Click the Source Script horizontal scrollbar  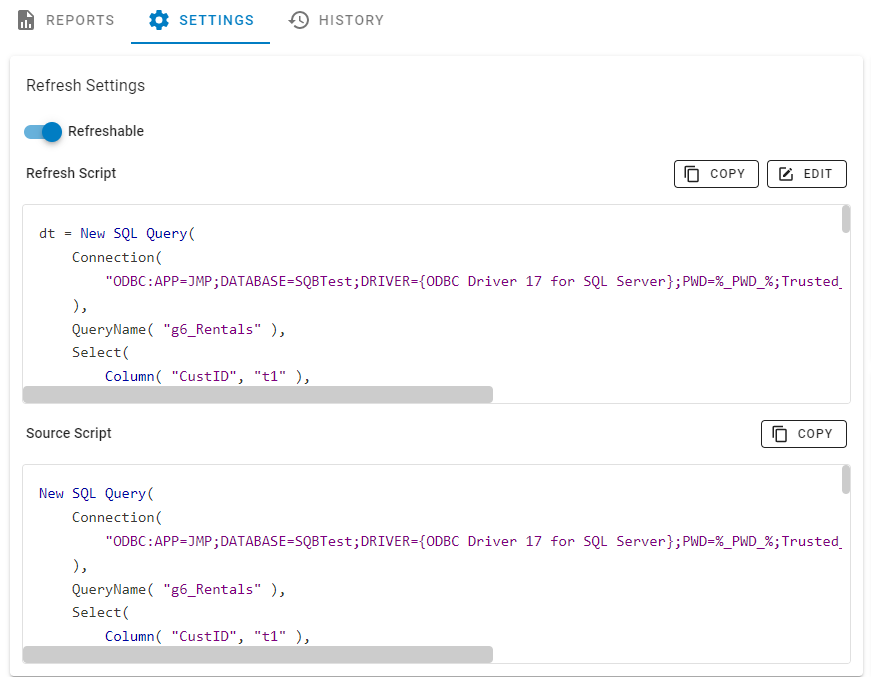pyautogui.click(x=257, y=654)
